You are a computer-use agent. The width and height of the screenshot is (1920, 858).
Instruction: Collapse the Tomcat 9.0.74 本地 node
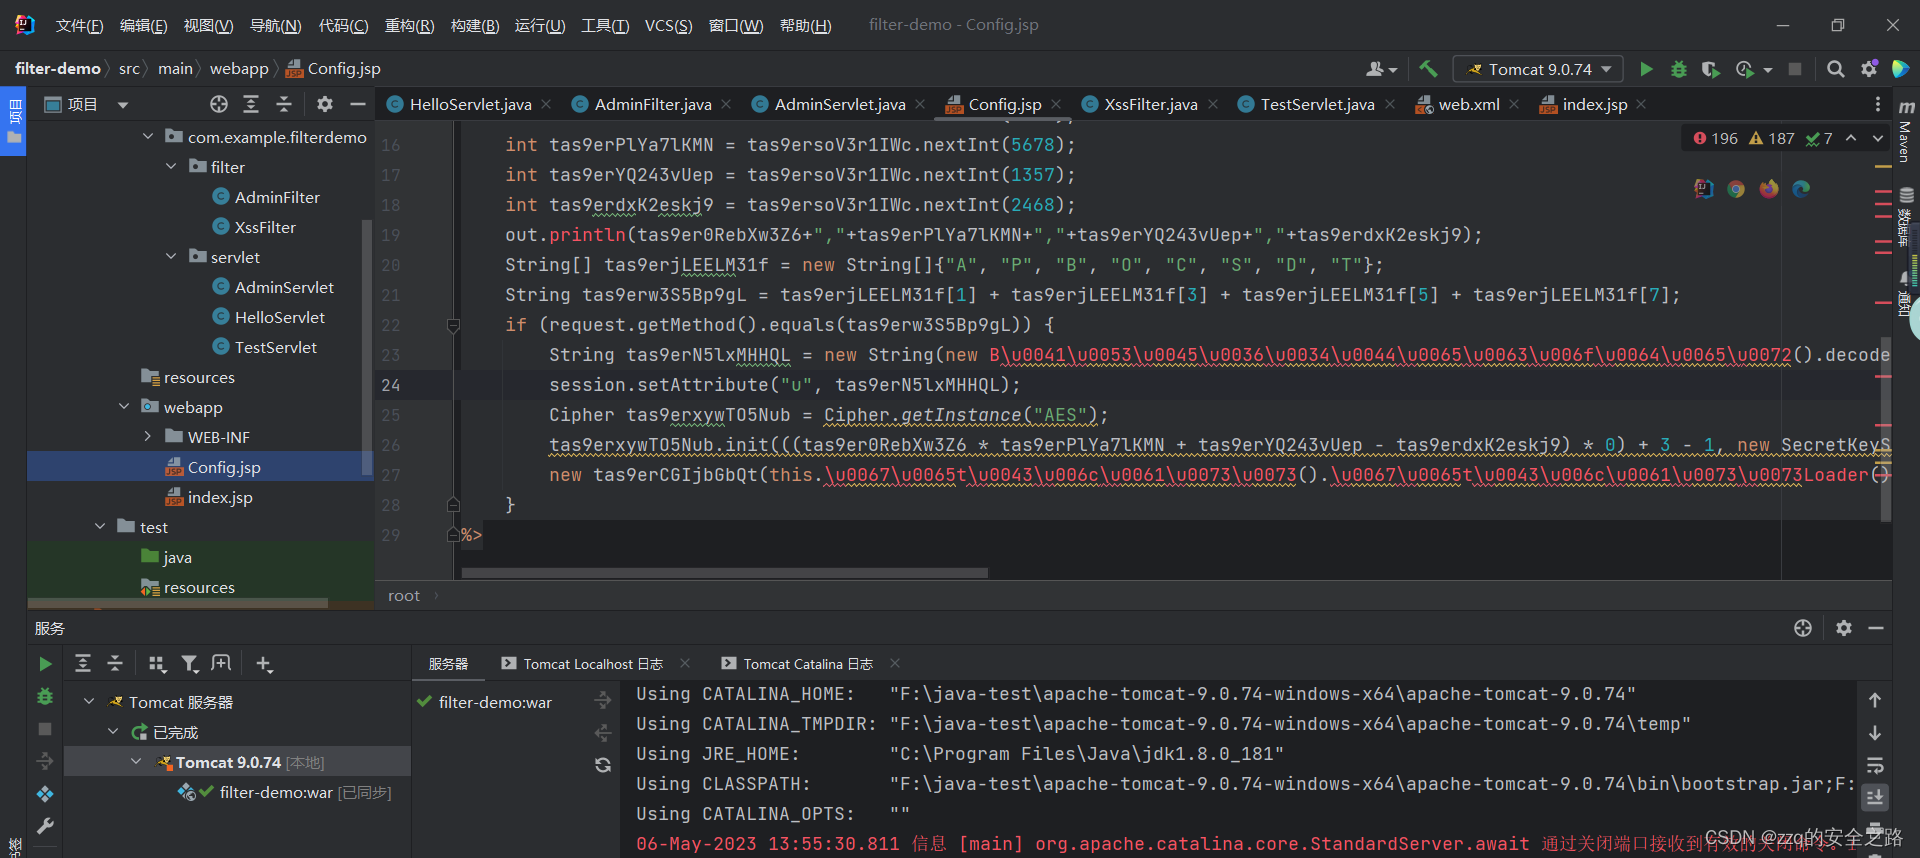click(136, 762)
